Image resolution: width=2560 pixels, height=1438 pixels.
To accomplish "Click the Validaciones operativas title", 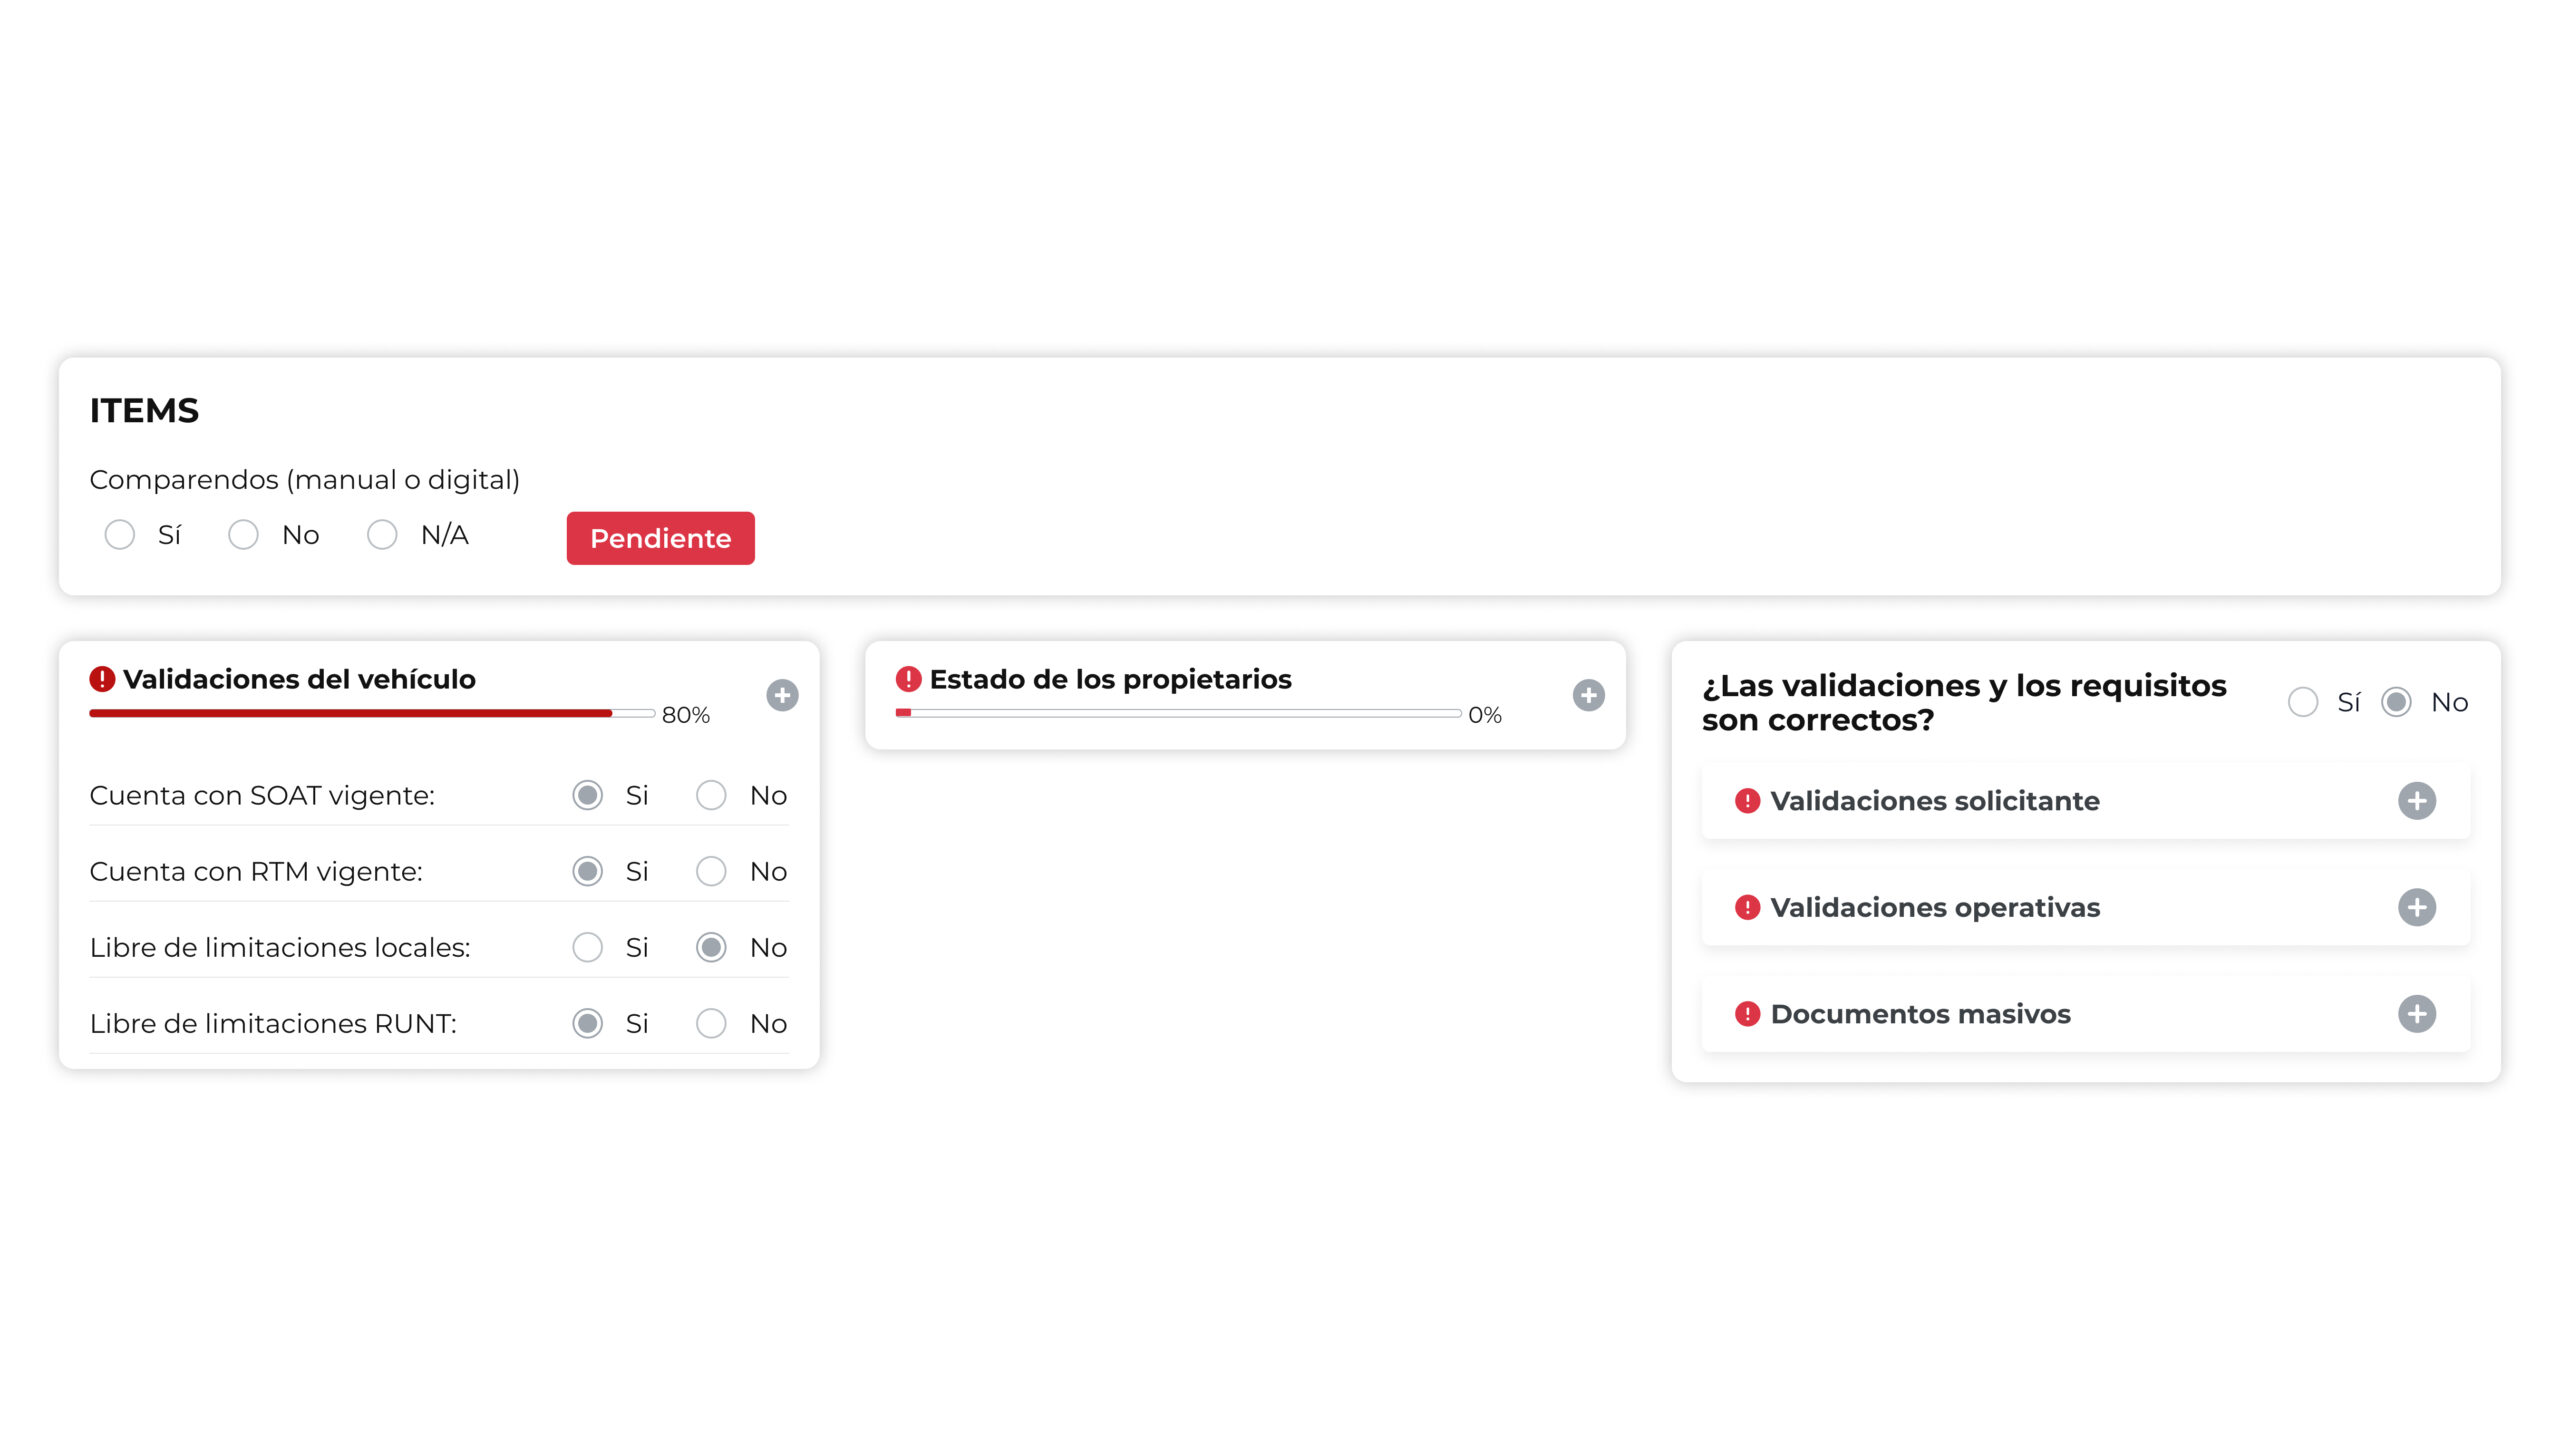I will point(1934,907).
